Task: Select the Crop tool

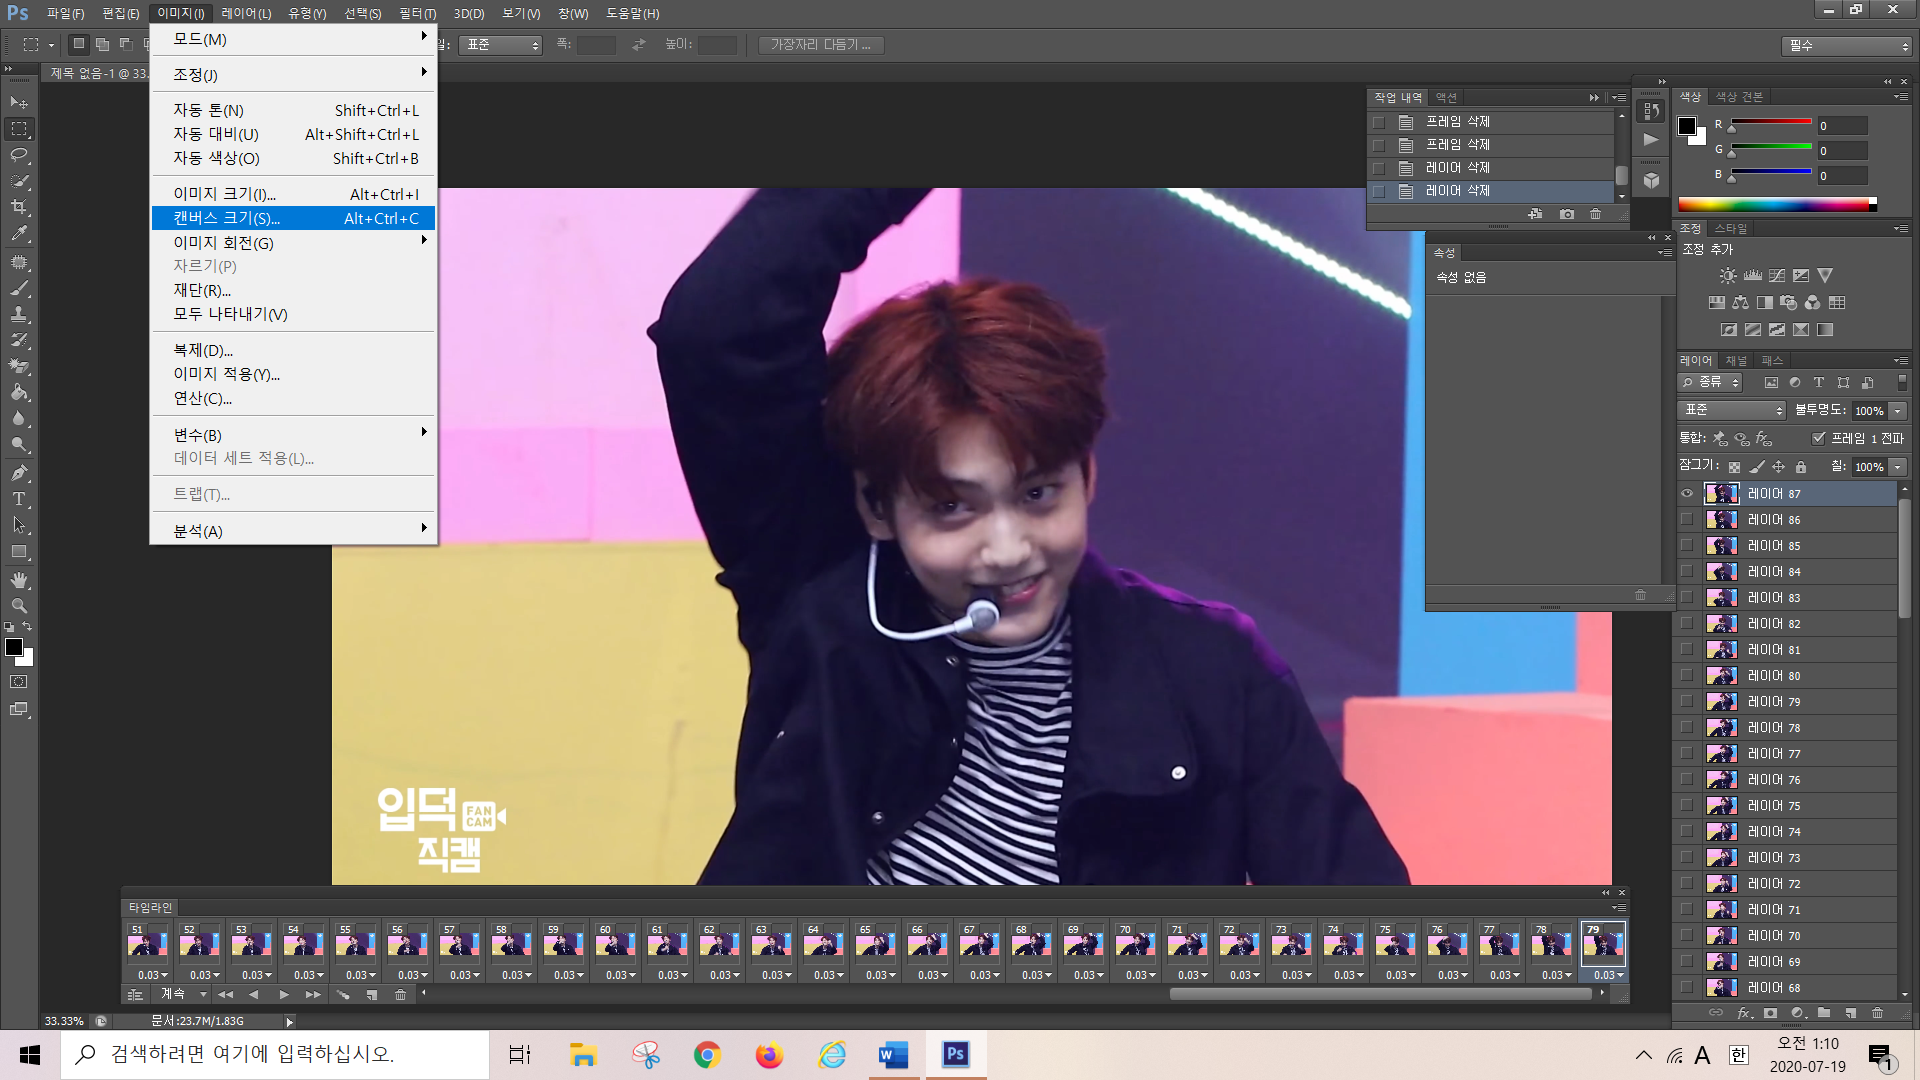Action: click(x=19, y=207)
